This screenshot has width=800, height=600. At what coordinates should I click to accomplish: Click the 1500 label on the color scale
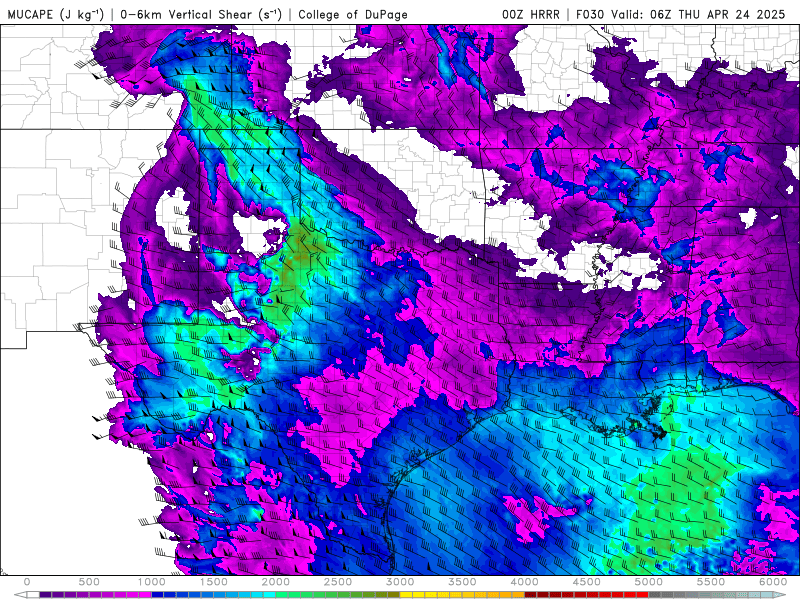213,582
